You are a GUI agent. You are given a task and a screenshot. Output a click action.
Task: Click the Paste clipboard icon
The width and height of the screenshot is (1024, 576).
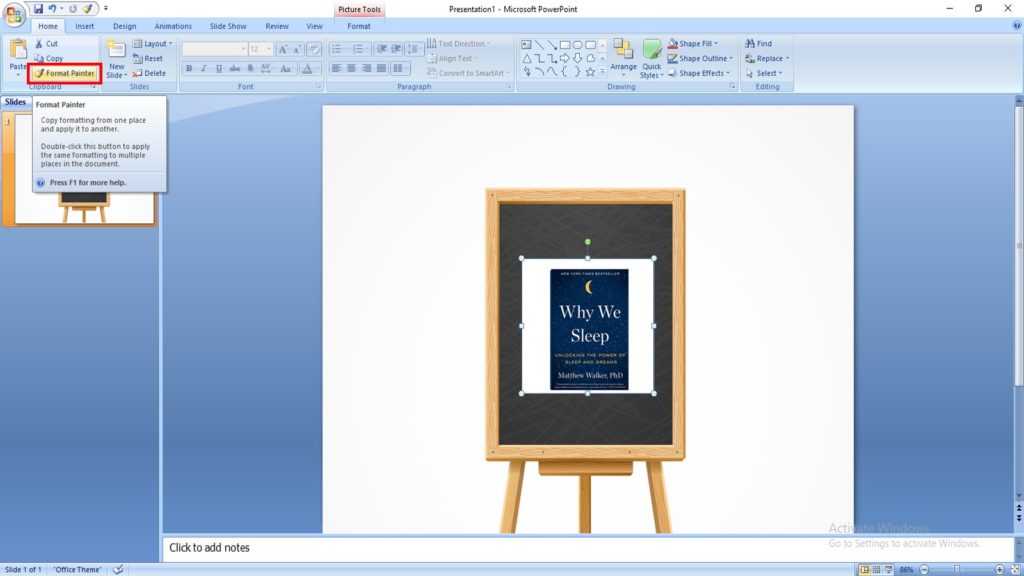click(x=18, y=50)
